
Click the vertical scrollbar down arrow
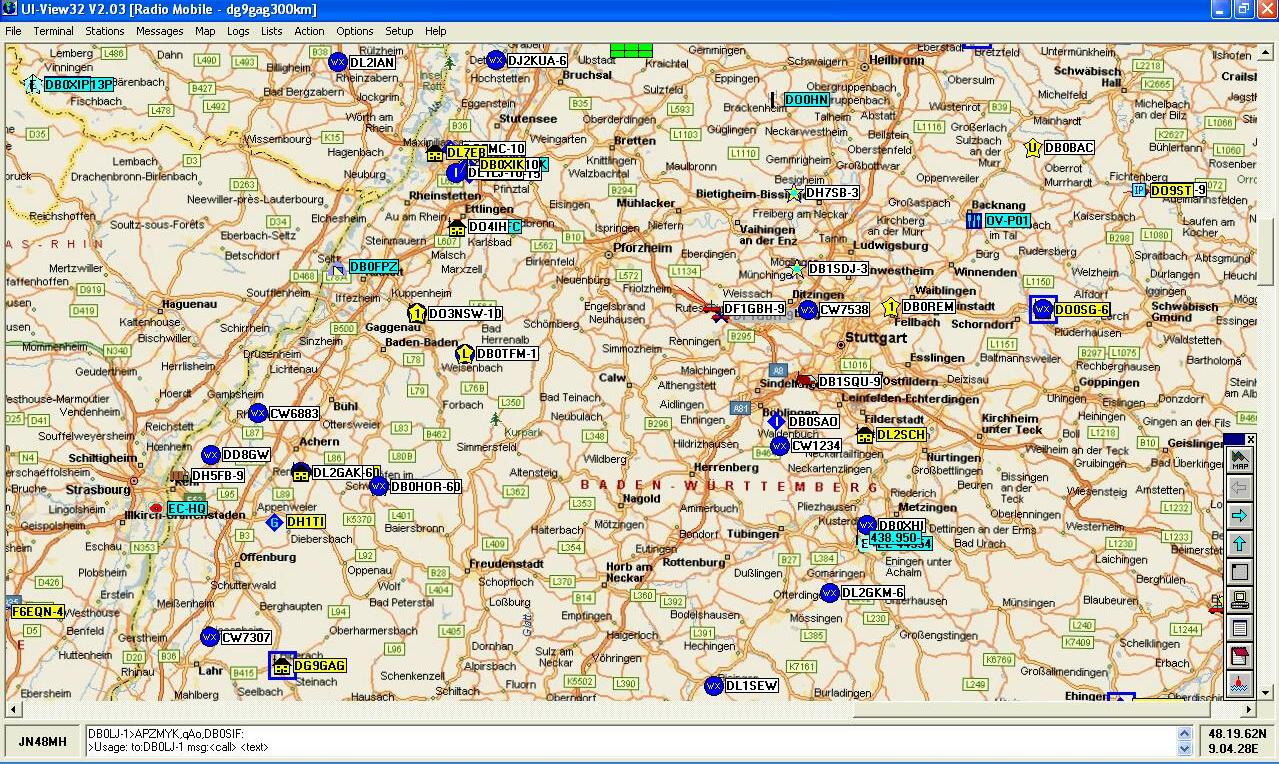[x=1265, y=693]
